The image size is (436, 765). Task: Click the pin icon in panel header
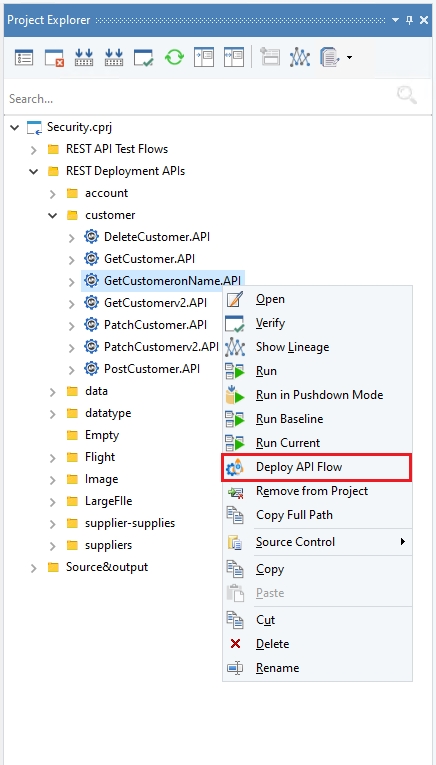click(410, 20)
